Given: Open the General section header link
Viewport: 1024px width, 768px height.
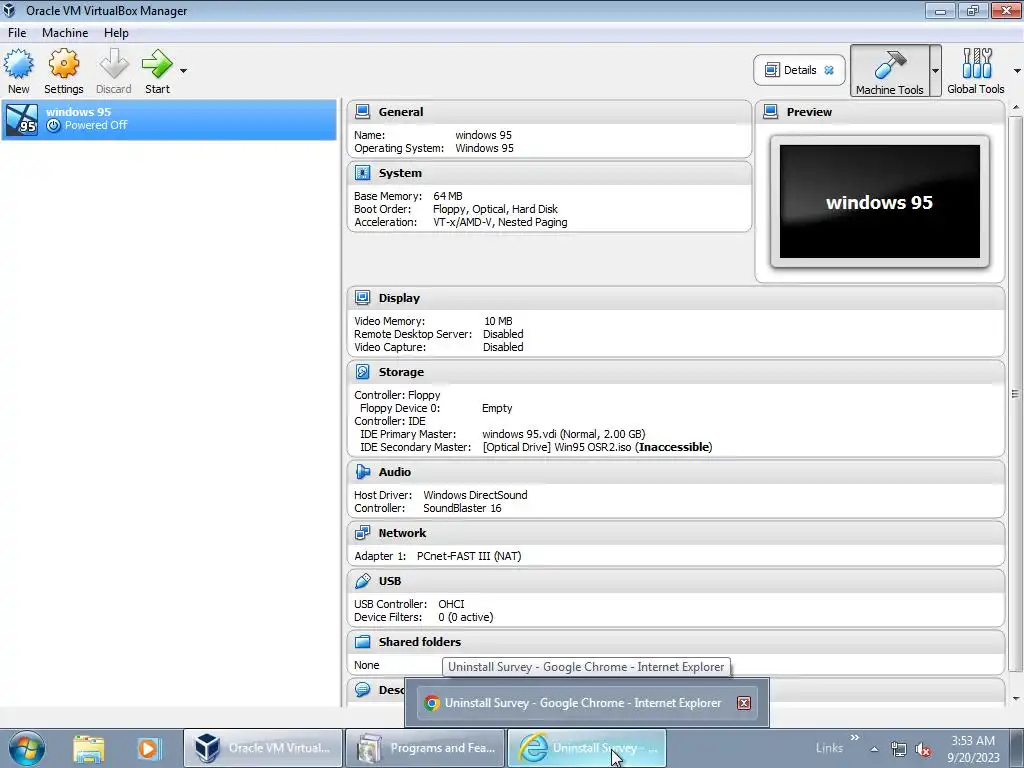Looking at the screenshot, I should (x=401, y=112).
